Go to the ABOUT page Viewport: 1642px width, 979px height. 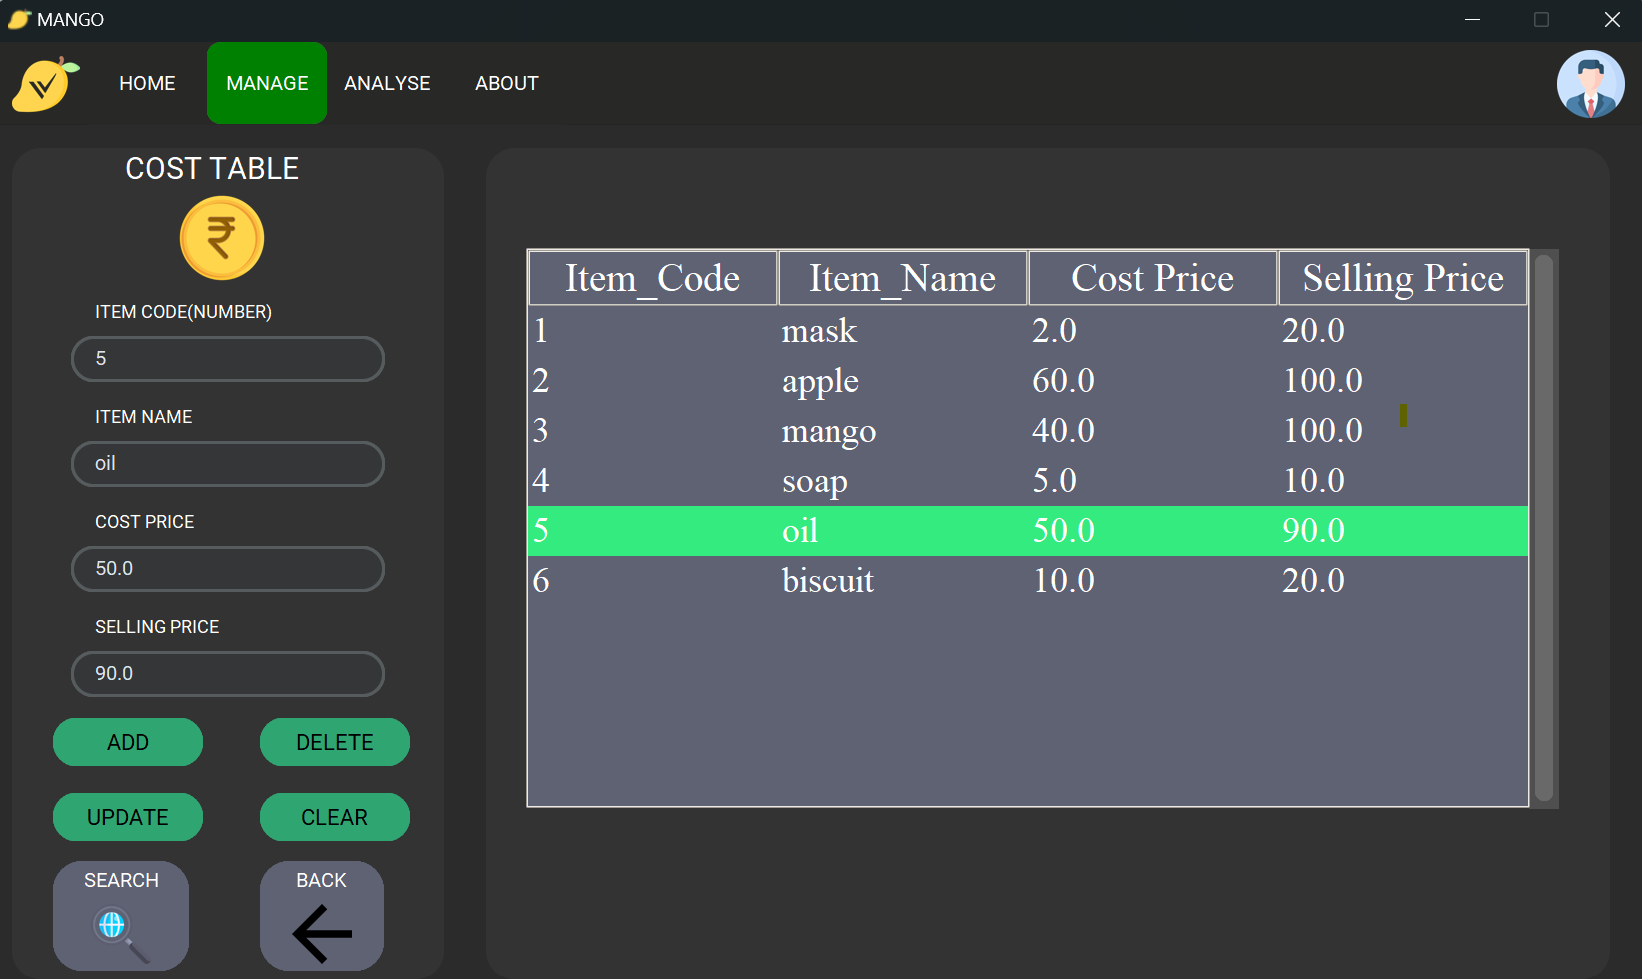506,83
